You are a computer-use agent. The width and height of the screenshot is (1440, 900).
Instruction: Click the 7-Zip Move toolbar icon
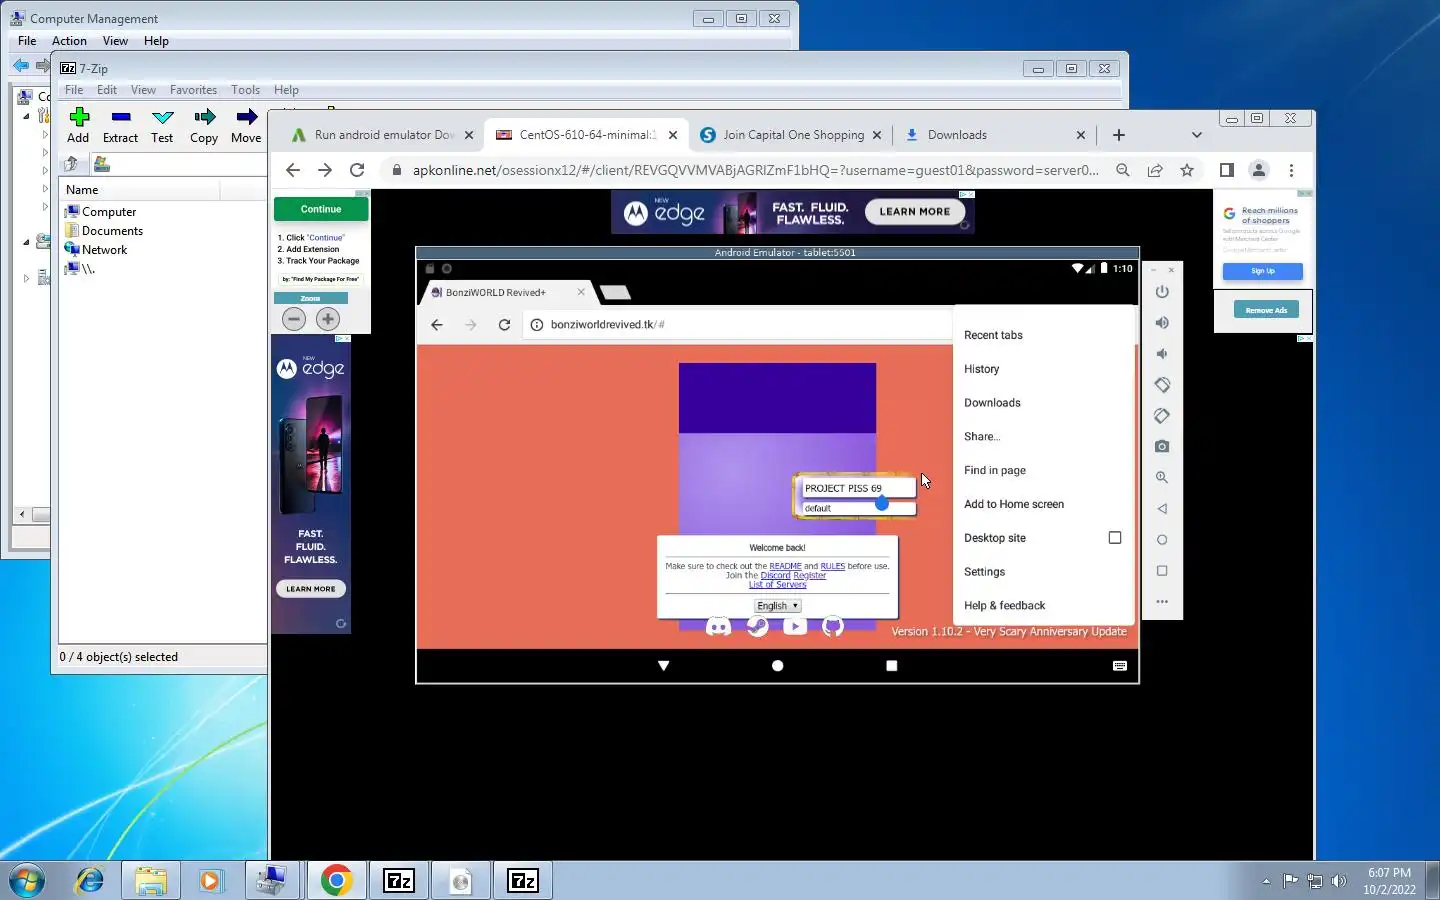click(x=246, y=117)
